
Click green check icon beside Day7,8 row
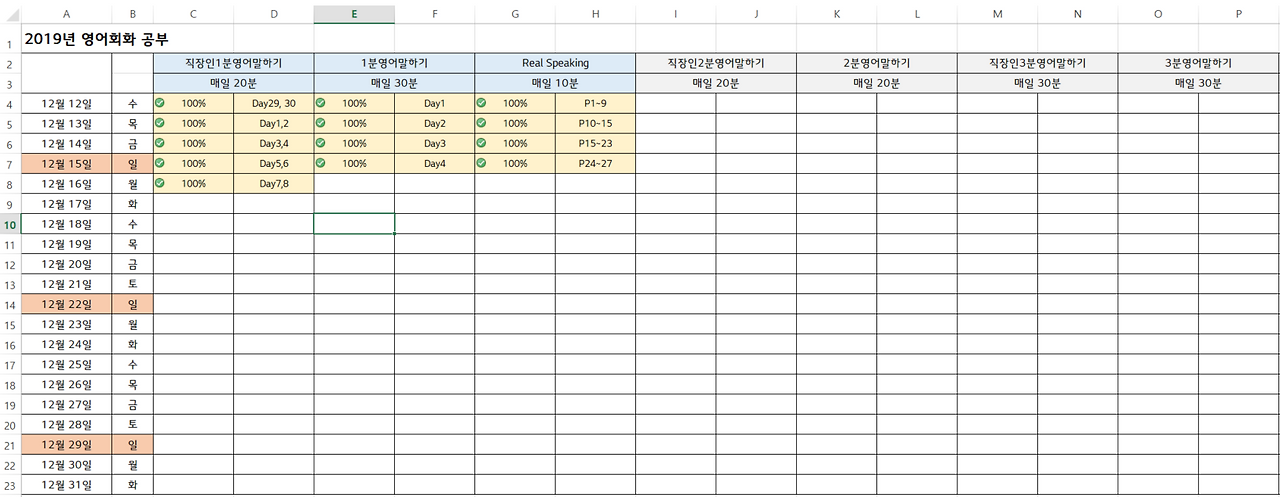point(160,183)
